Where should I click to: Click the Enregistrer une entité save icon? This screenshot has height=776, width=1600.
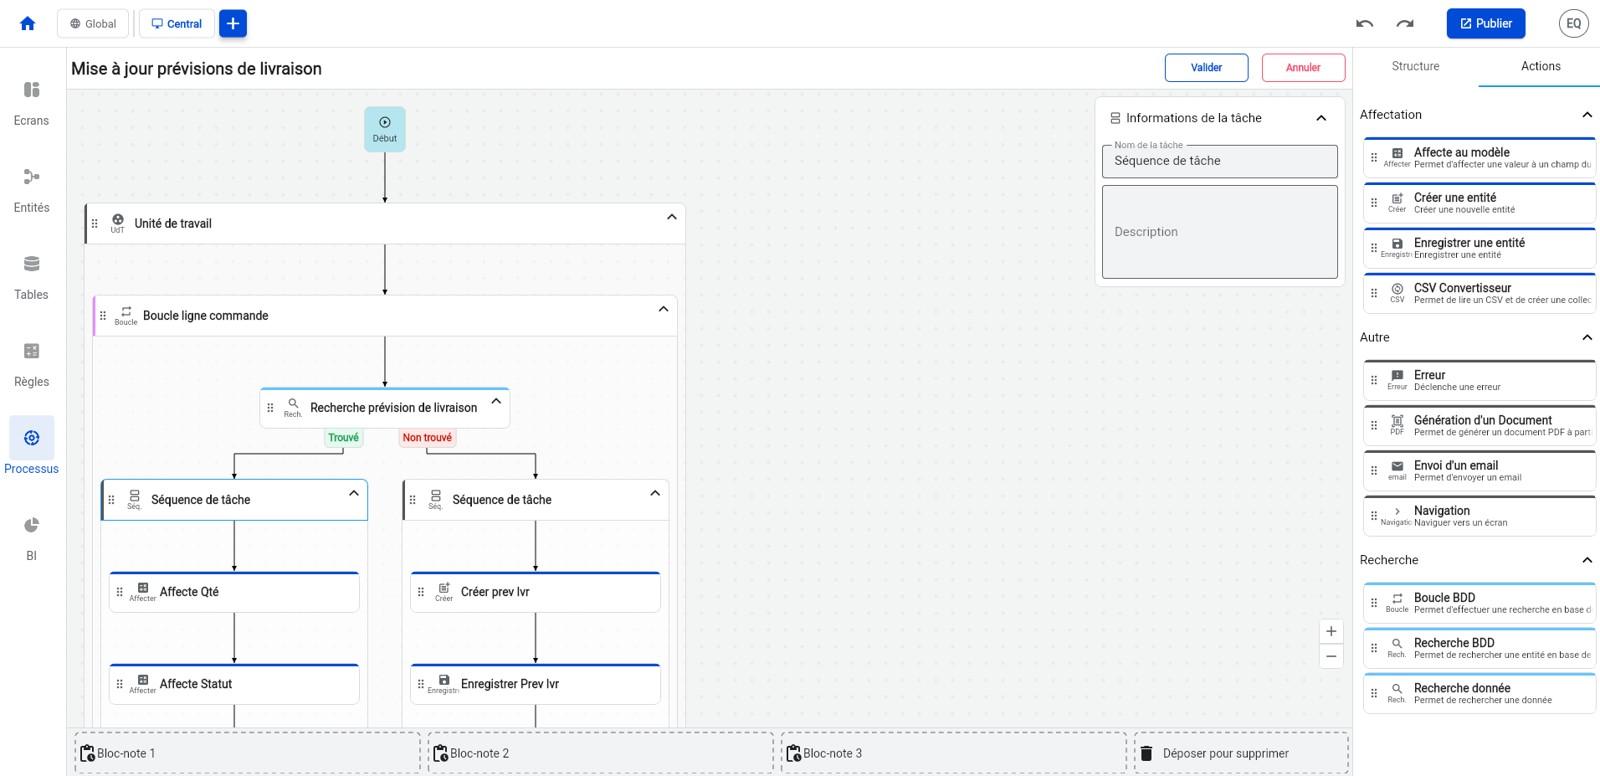coord(1397,243)
